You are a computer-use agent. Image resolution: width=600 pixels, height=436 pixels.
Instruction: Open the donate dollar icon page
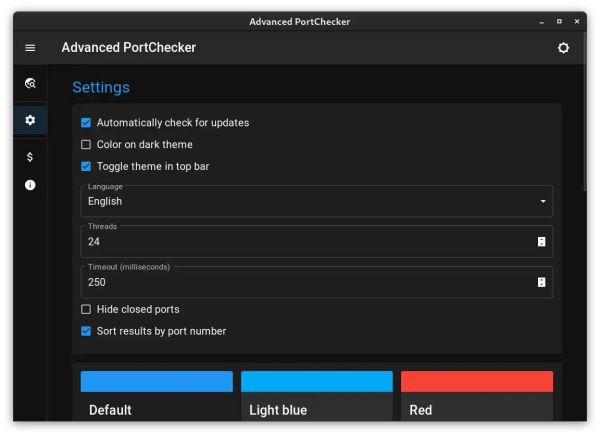(30, 157)
